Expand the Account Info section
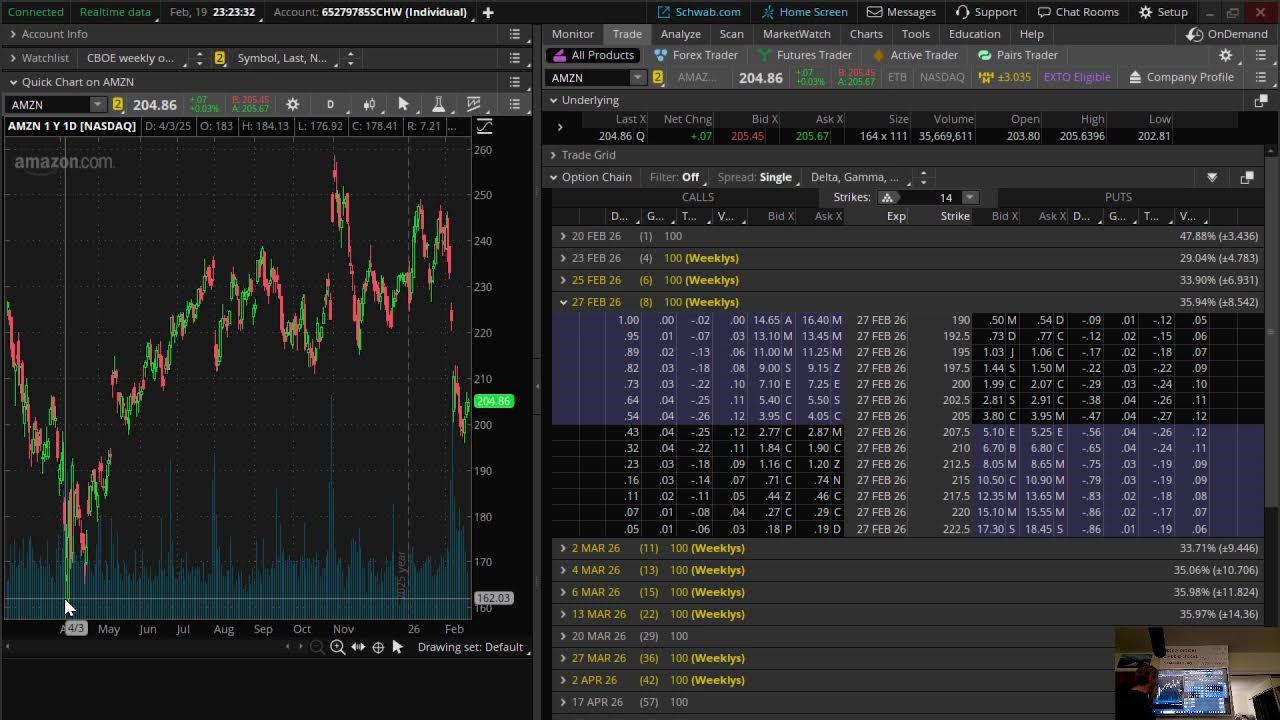 click(13, 34)
